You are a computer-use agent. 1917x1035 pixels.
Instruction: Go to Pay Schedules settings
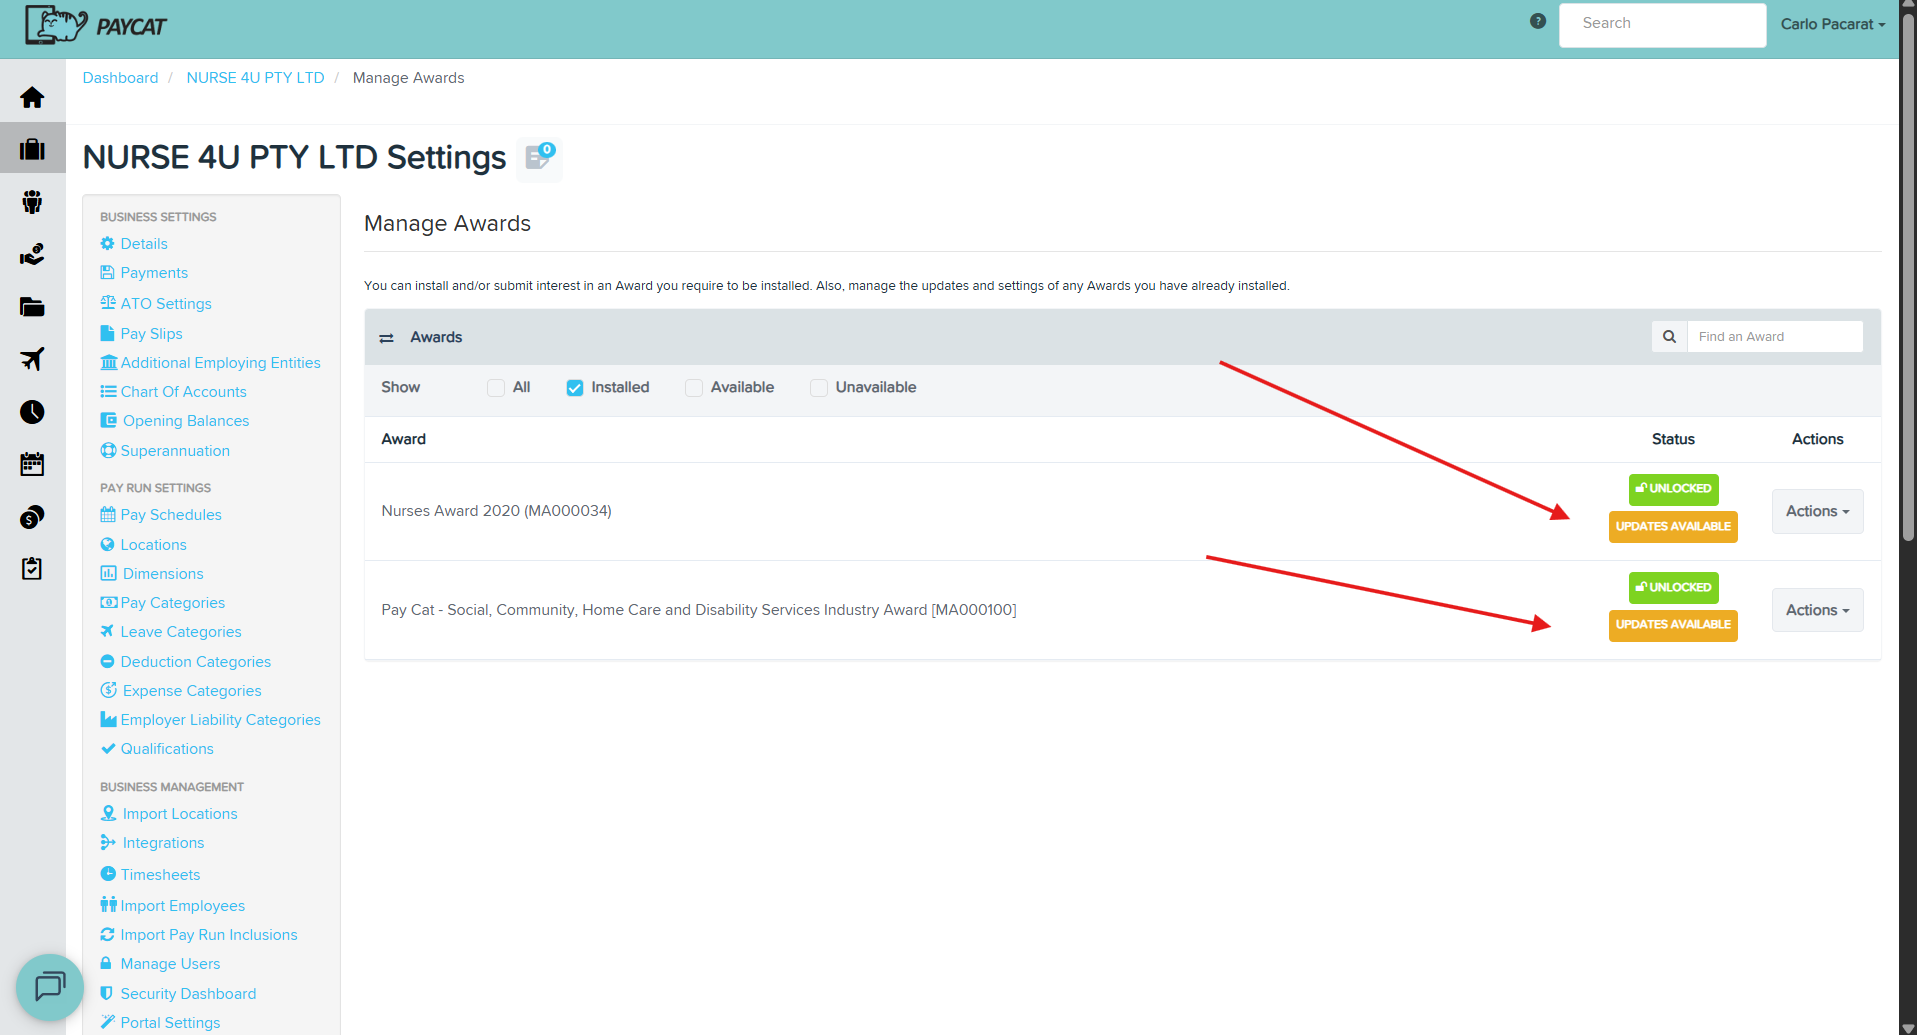click(170, 515)
